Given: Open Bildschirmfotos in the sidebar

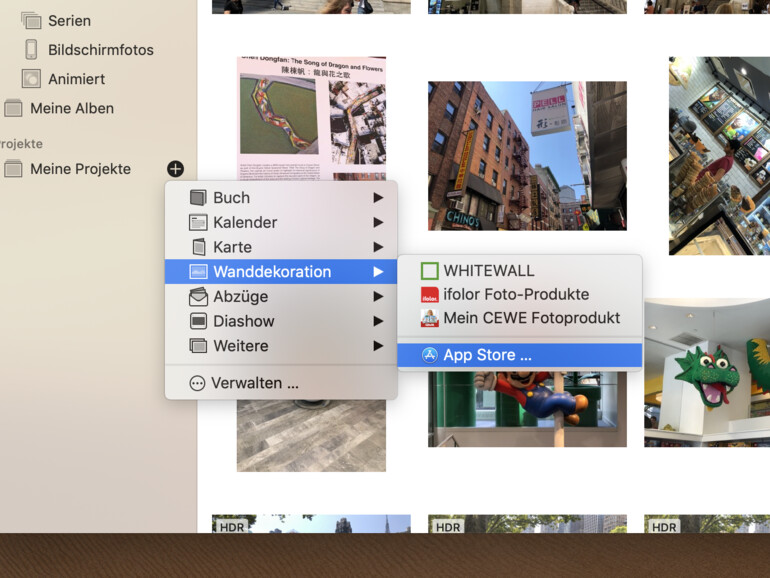Looking at the screenshot, I should pos(101,50).
